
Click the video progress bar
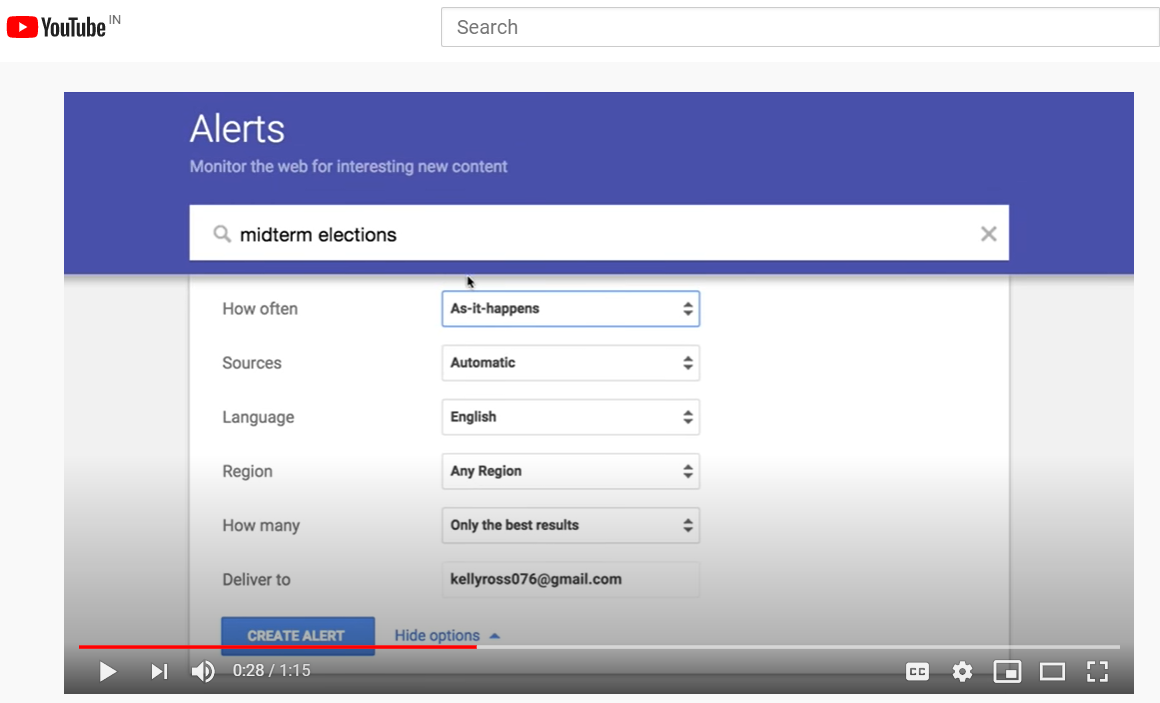click(700, 647)
